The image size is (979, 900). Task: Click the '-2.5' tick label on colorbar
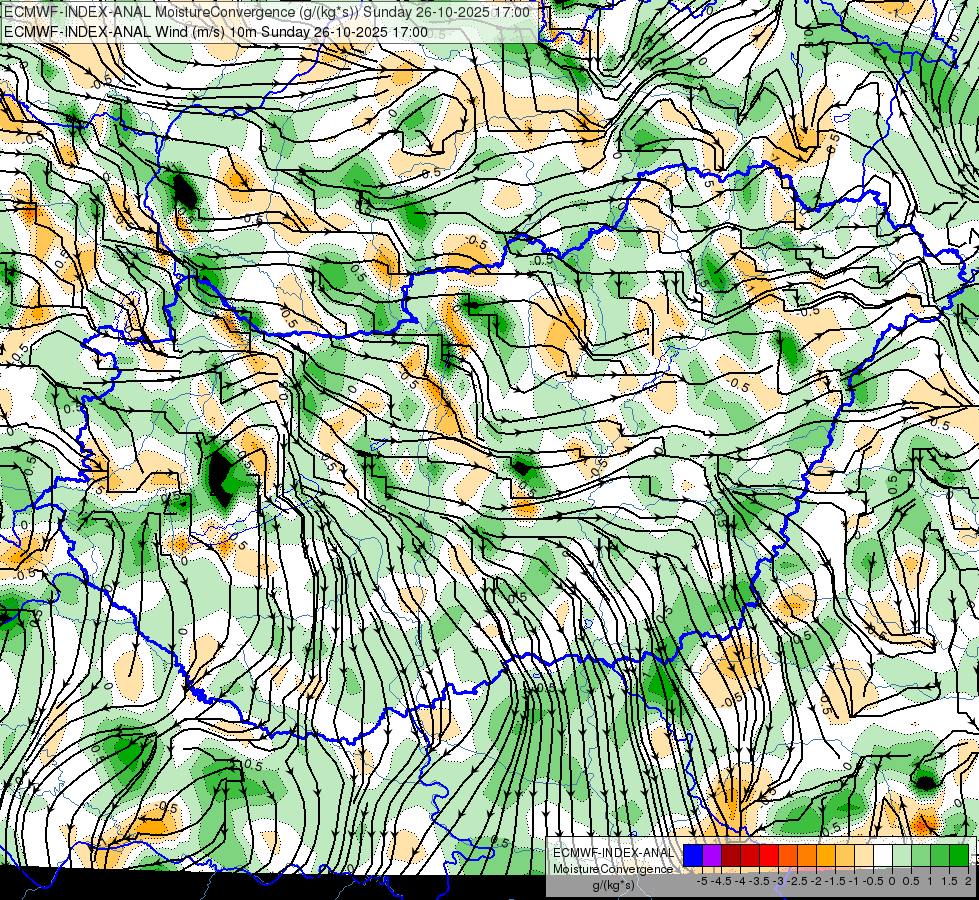[x=797, y=881]
